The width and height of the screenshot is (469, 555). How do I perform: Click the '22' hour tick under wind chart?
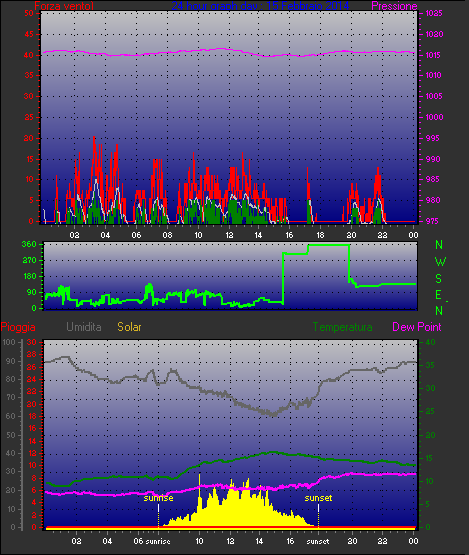382,235
